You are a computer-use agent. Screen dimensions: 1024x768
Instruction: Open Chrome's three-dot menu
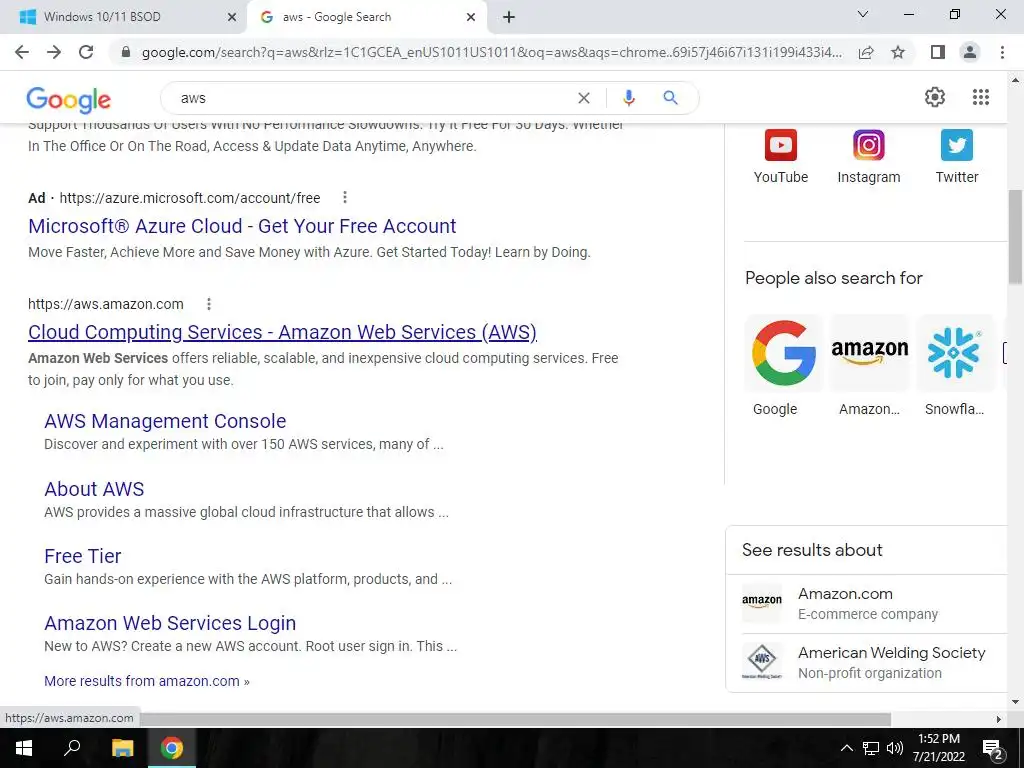click(1002, 52)
